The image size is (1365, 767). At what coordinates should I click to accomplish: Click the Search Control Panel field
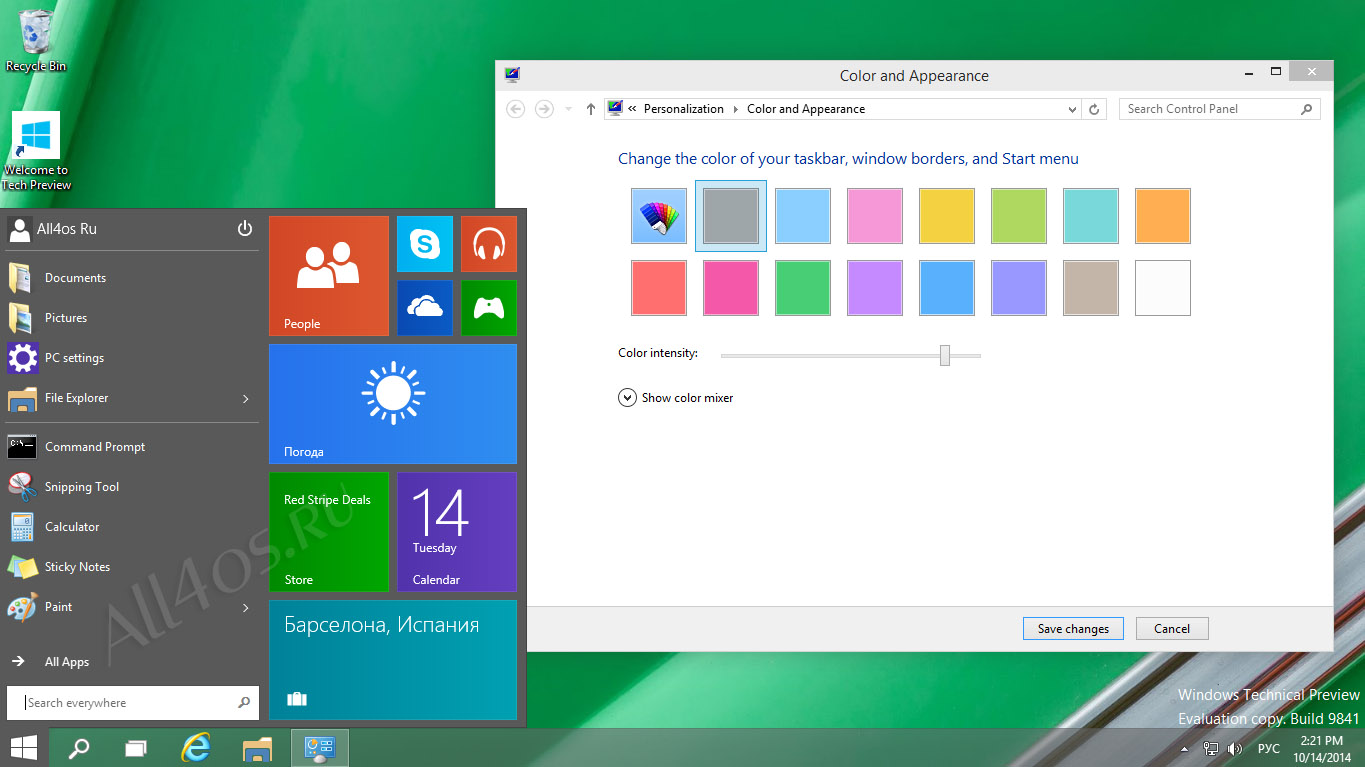[1220, 109]
